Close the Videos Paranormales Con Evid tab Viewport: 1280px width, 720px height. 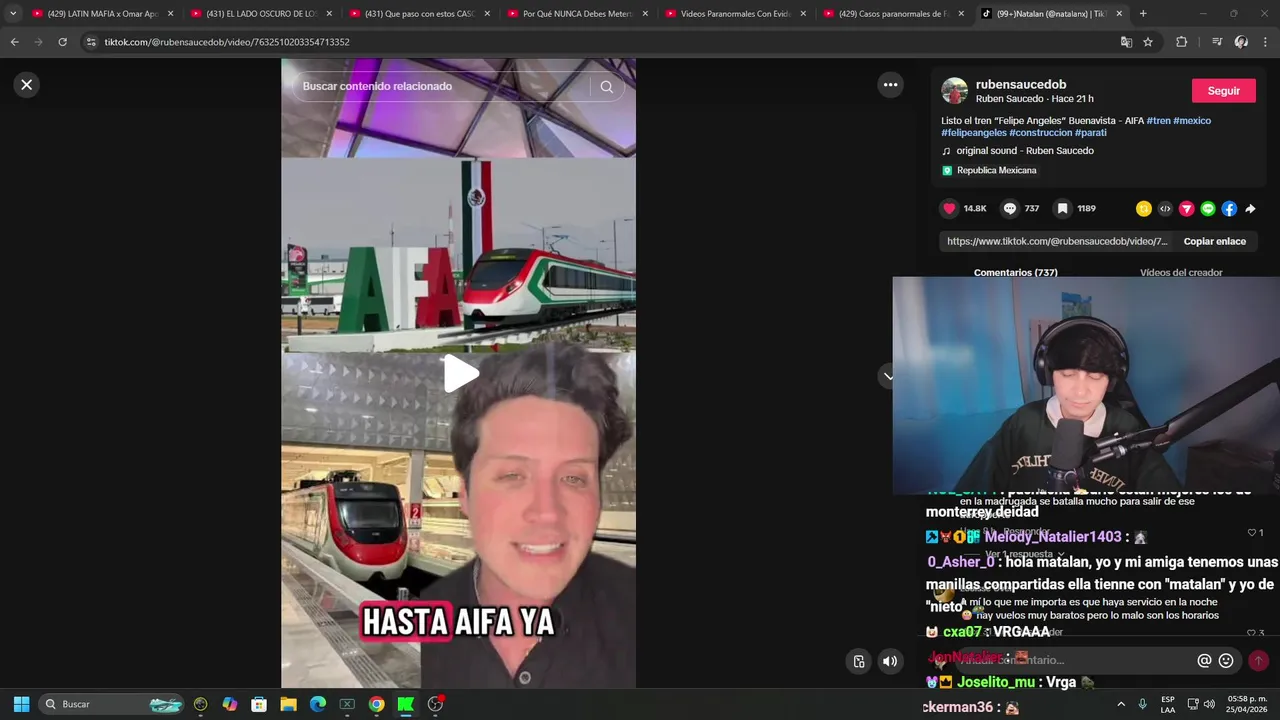(803, 14)
